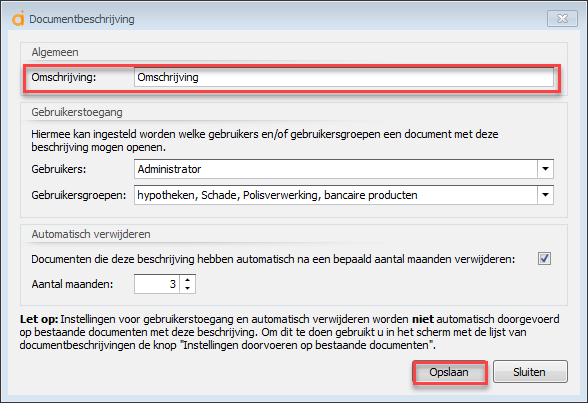Click the 'Automatisch verwijderen' group header
The width and height of the screenshot is (588, 403).
pos(91,234)
